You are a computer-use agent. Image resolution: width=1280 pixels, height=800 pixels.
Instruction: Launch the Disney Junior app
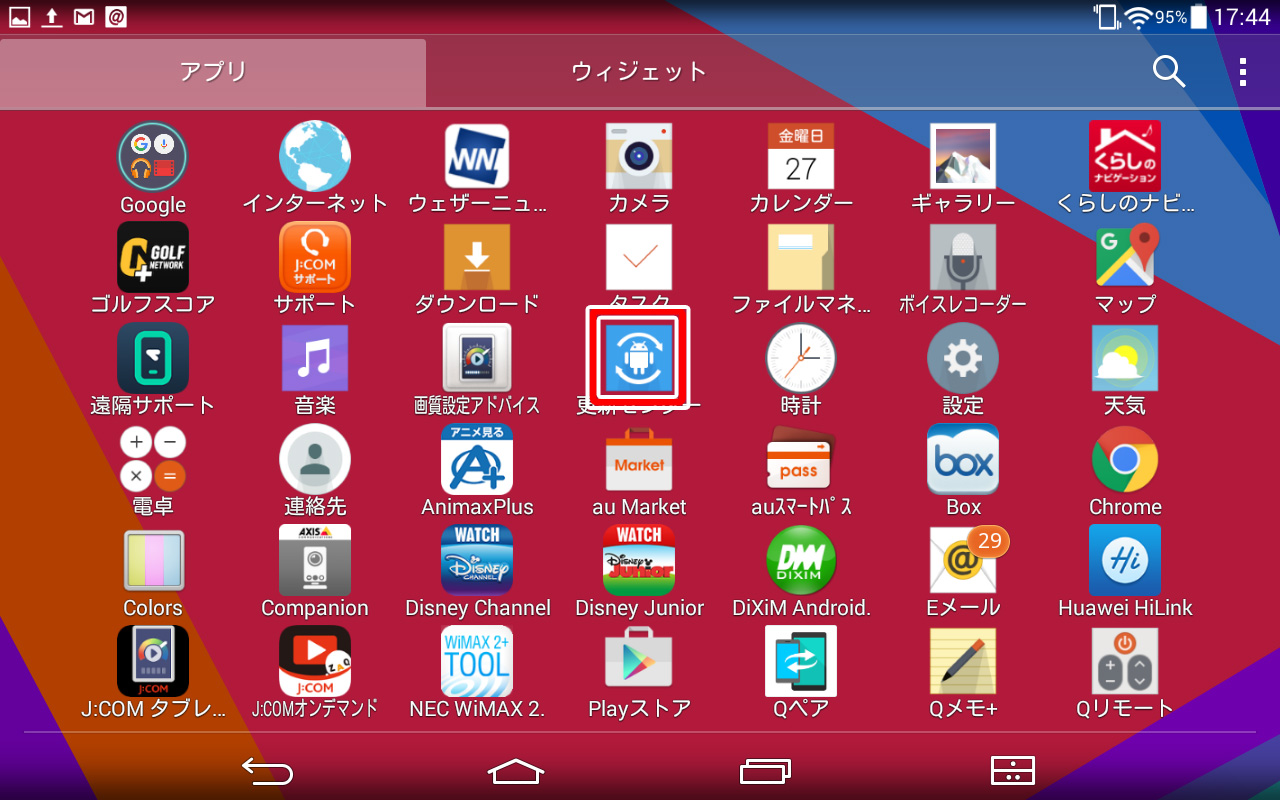(639, 560)
